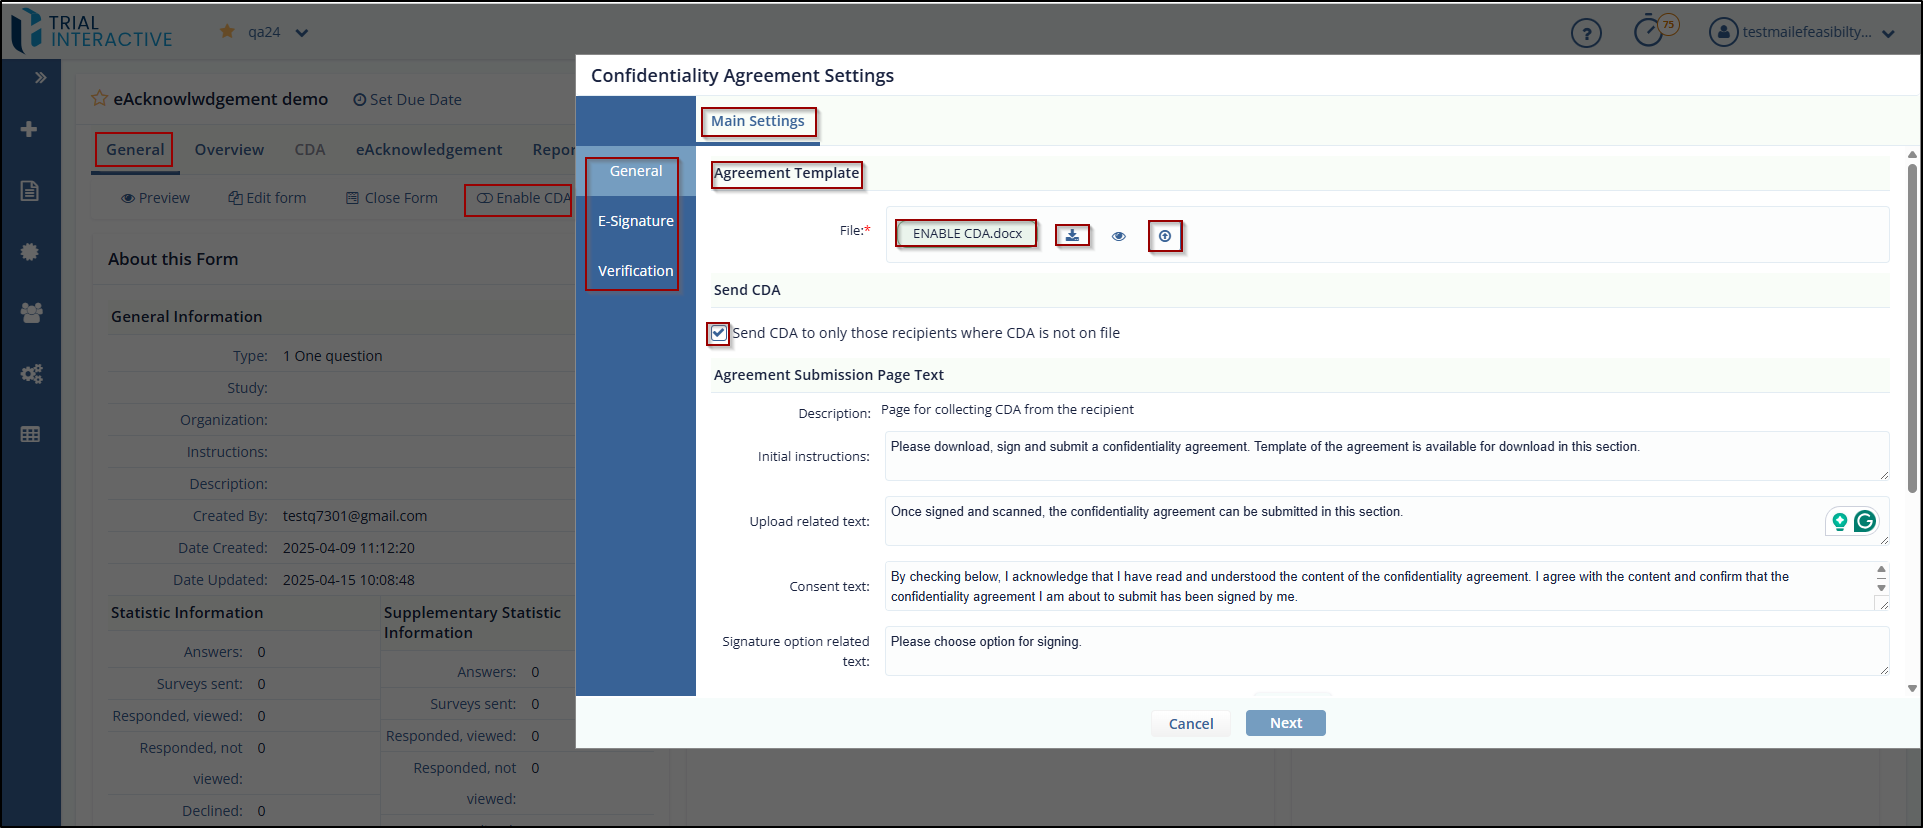This screenshot has height=828, width=1923.
Task: Click the favorite star next to qa24
Action: click(227, 32)
